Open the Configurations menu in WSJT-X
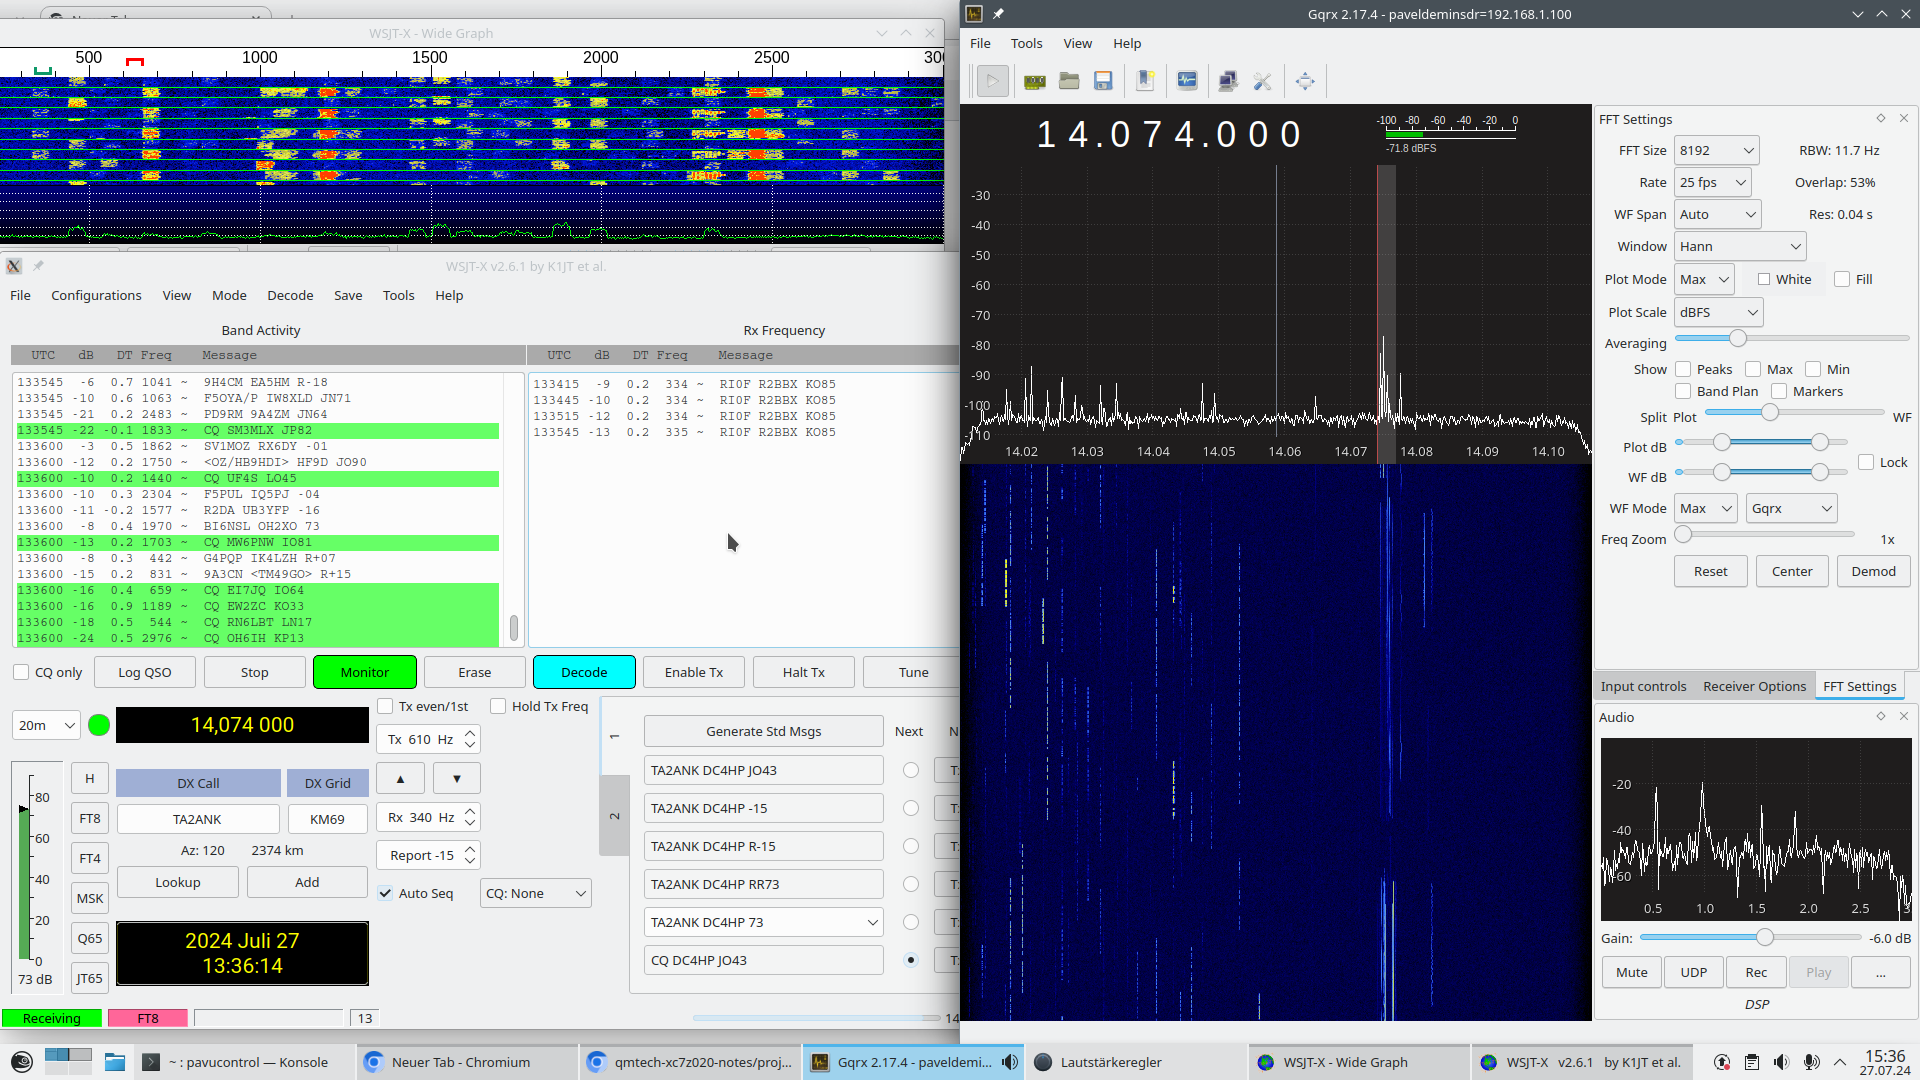The width and height of the screenshot is (1920, 1080). coord(96,295)
